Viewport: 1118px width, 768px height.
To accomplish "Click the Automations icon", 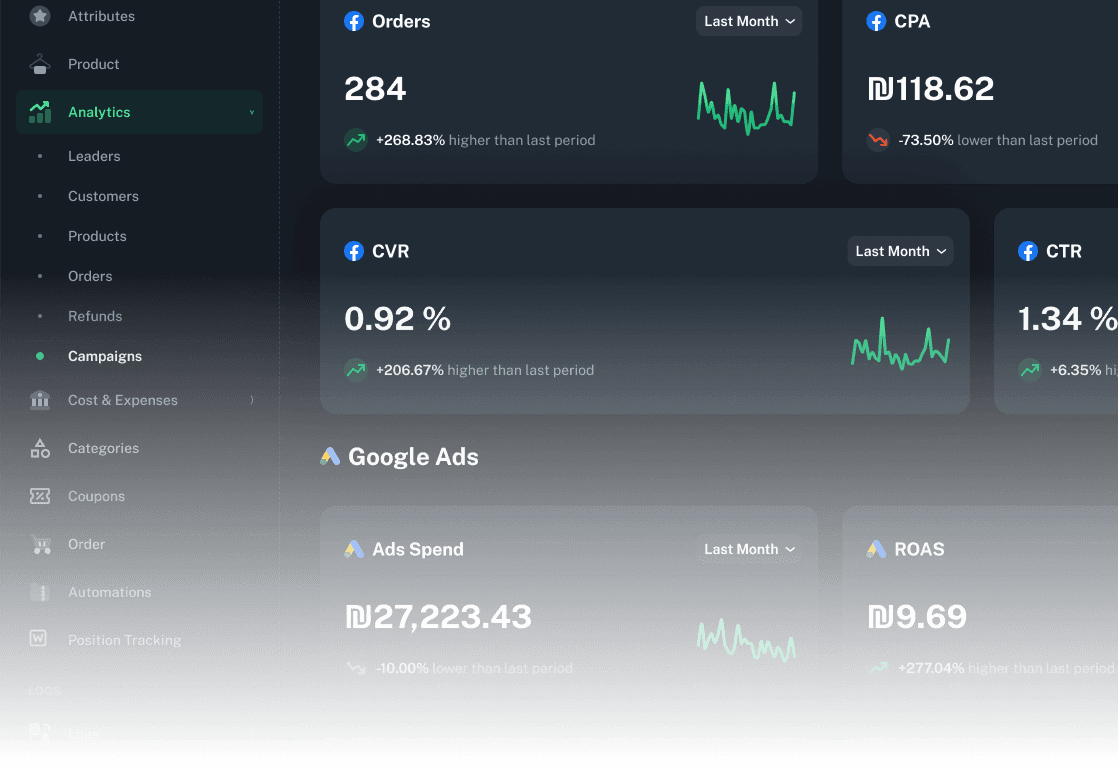I will coord(40,592).
